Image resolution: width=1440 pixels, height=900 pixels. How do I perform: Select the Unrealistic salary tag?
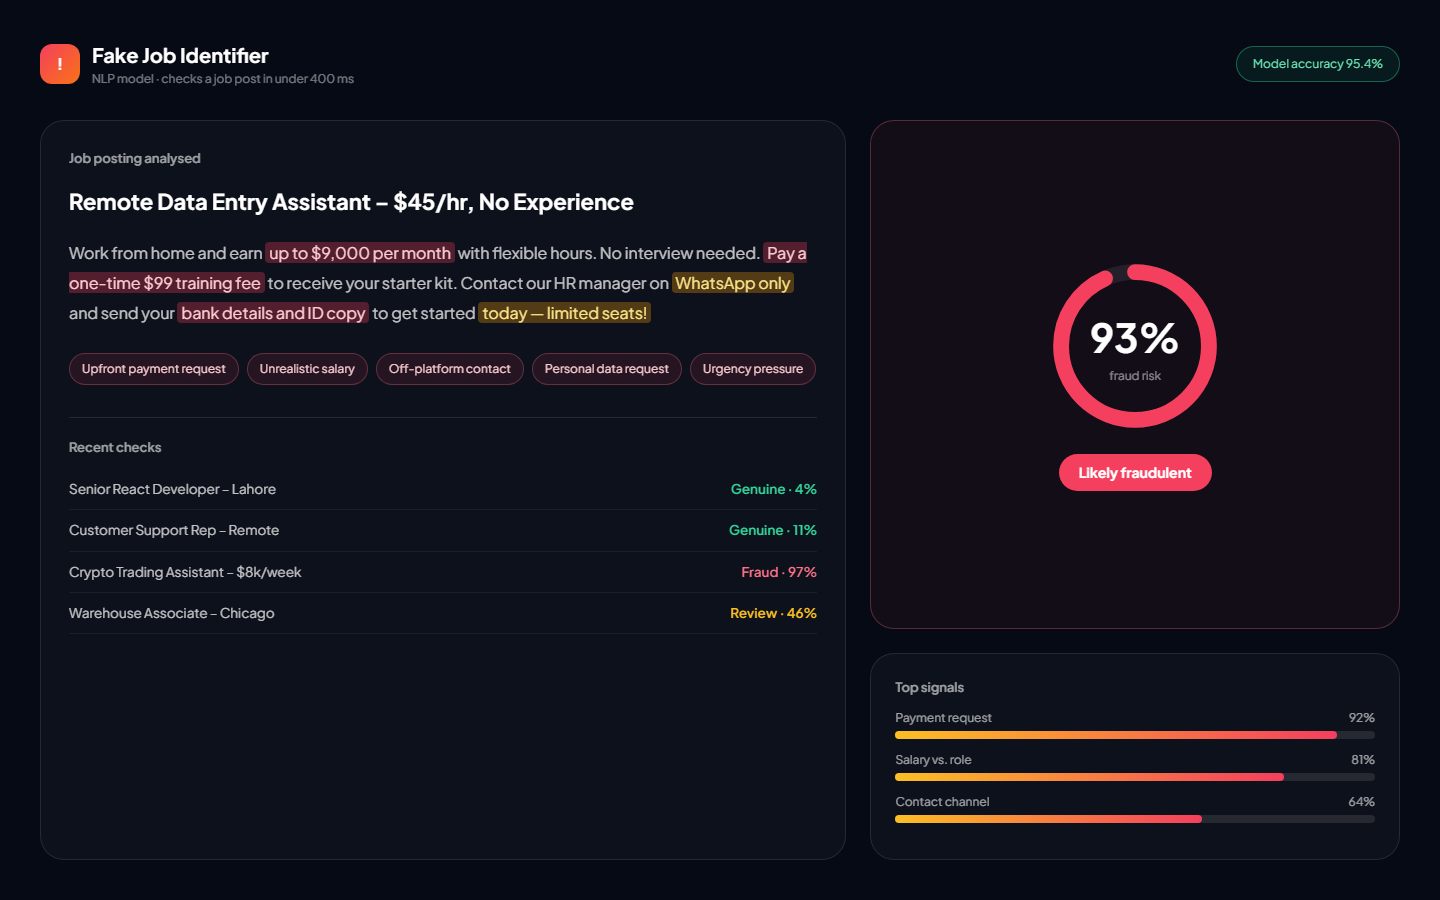click(x=307, y=369)
